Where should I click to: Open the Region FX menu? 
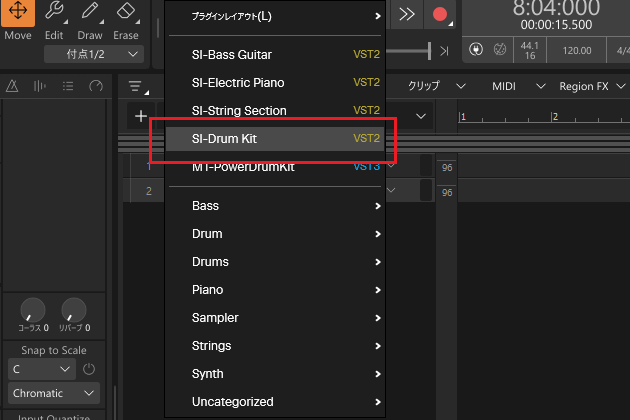(590, 87)
